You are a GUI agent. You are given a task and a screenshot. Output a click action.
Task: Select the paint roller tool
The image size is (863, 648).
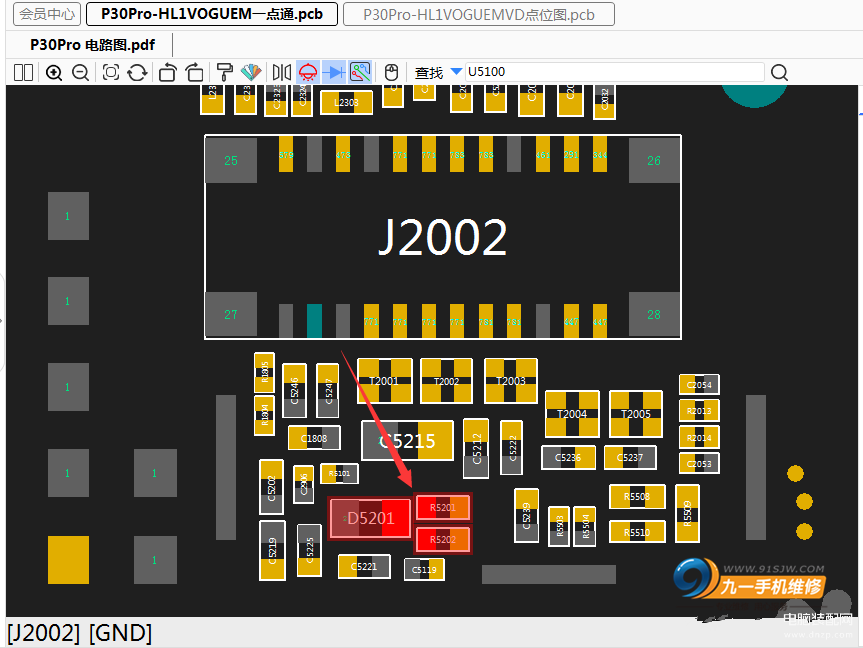pyautogui.click(x=224, y=72)
